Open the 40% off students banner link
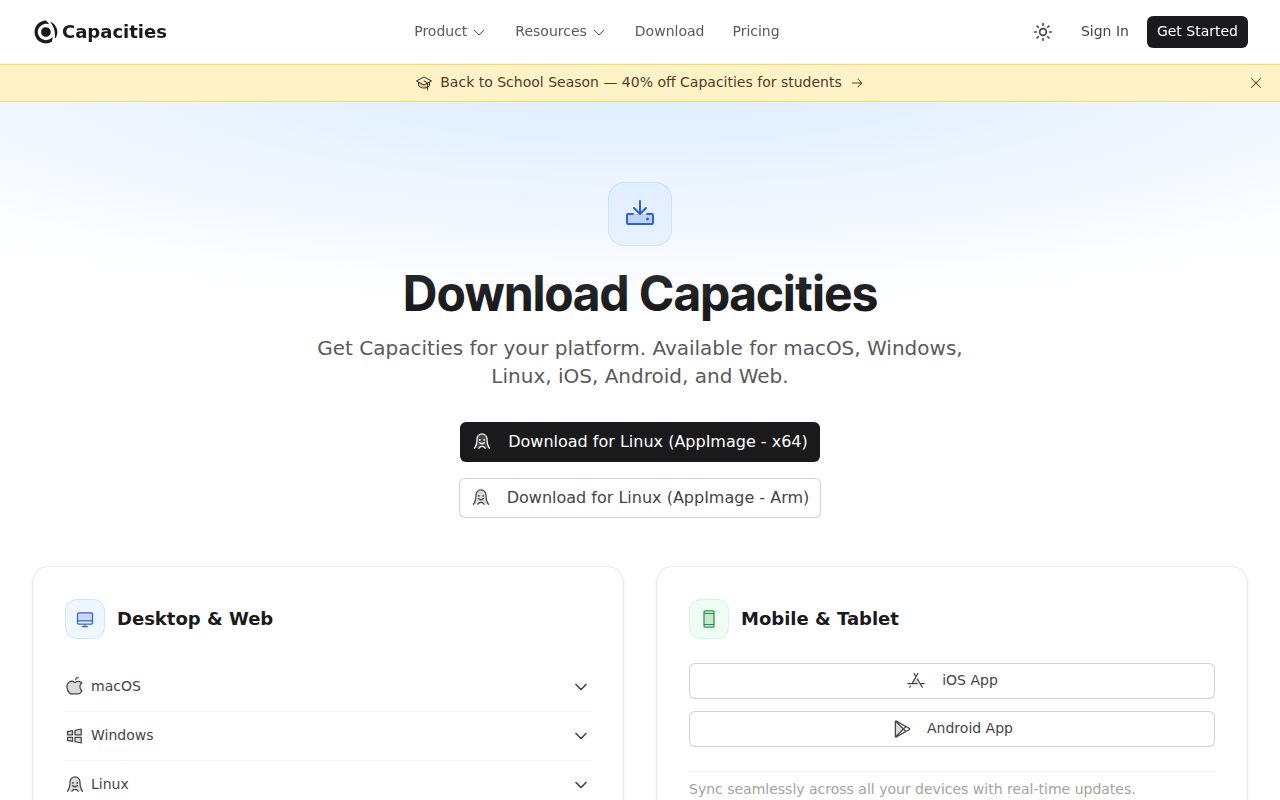Viewport: 1280px width, 800px height. tap(640, 83)
